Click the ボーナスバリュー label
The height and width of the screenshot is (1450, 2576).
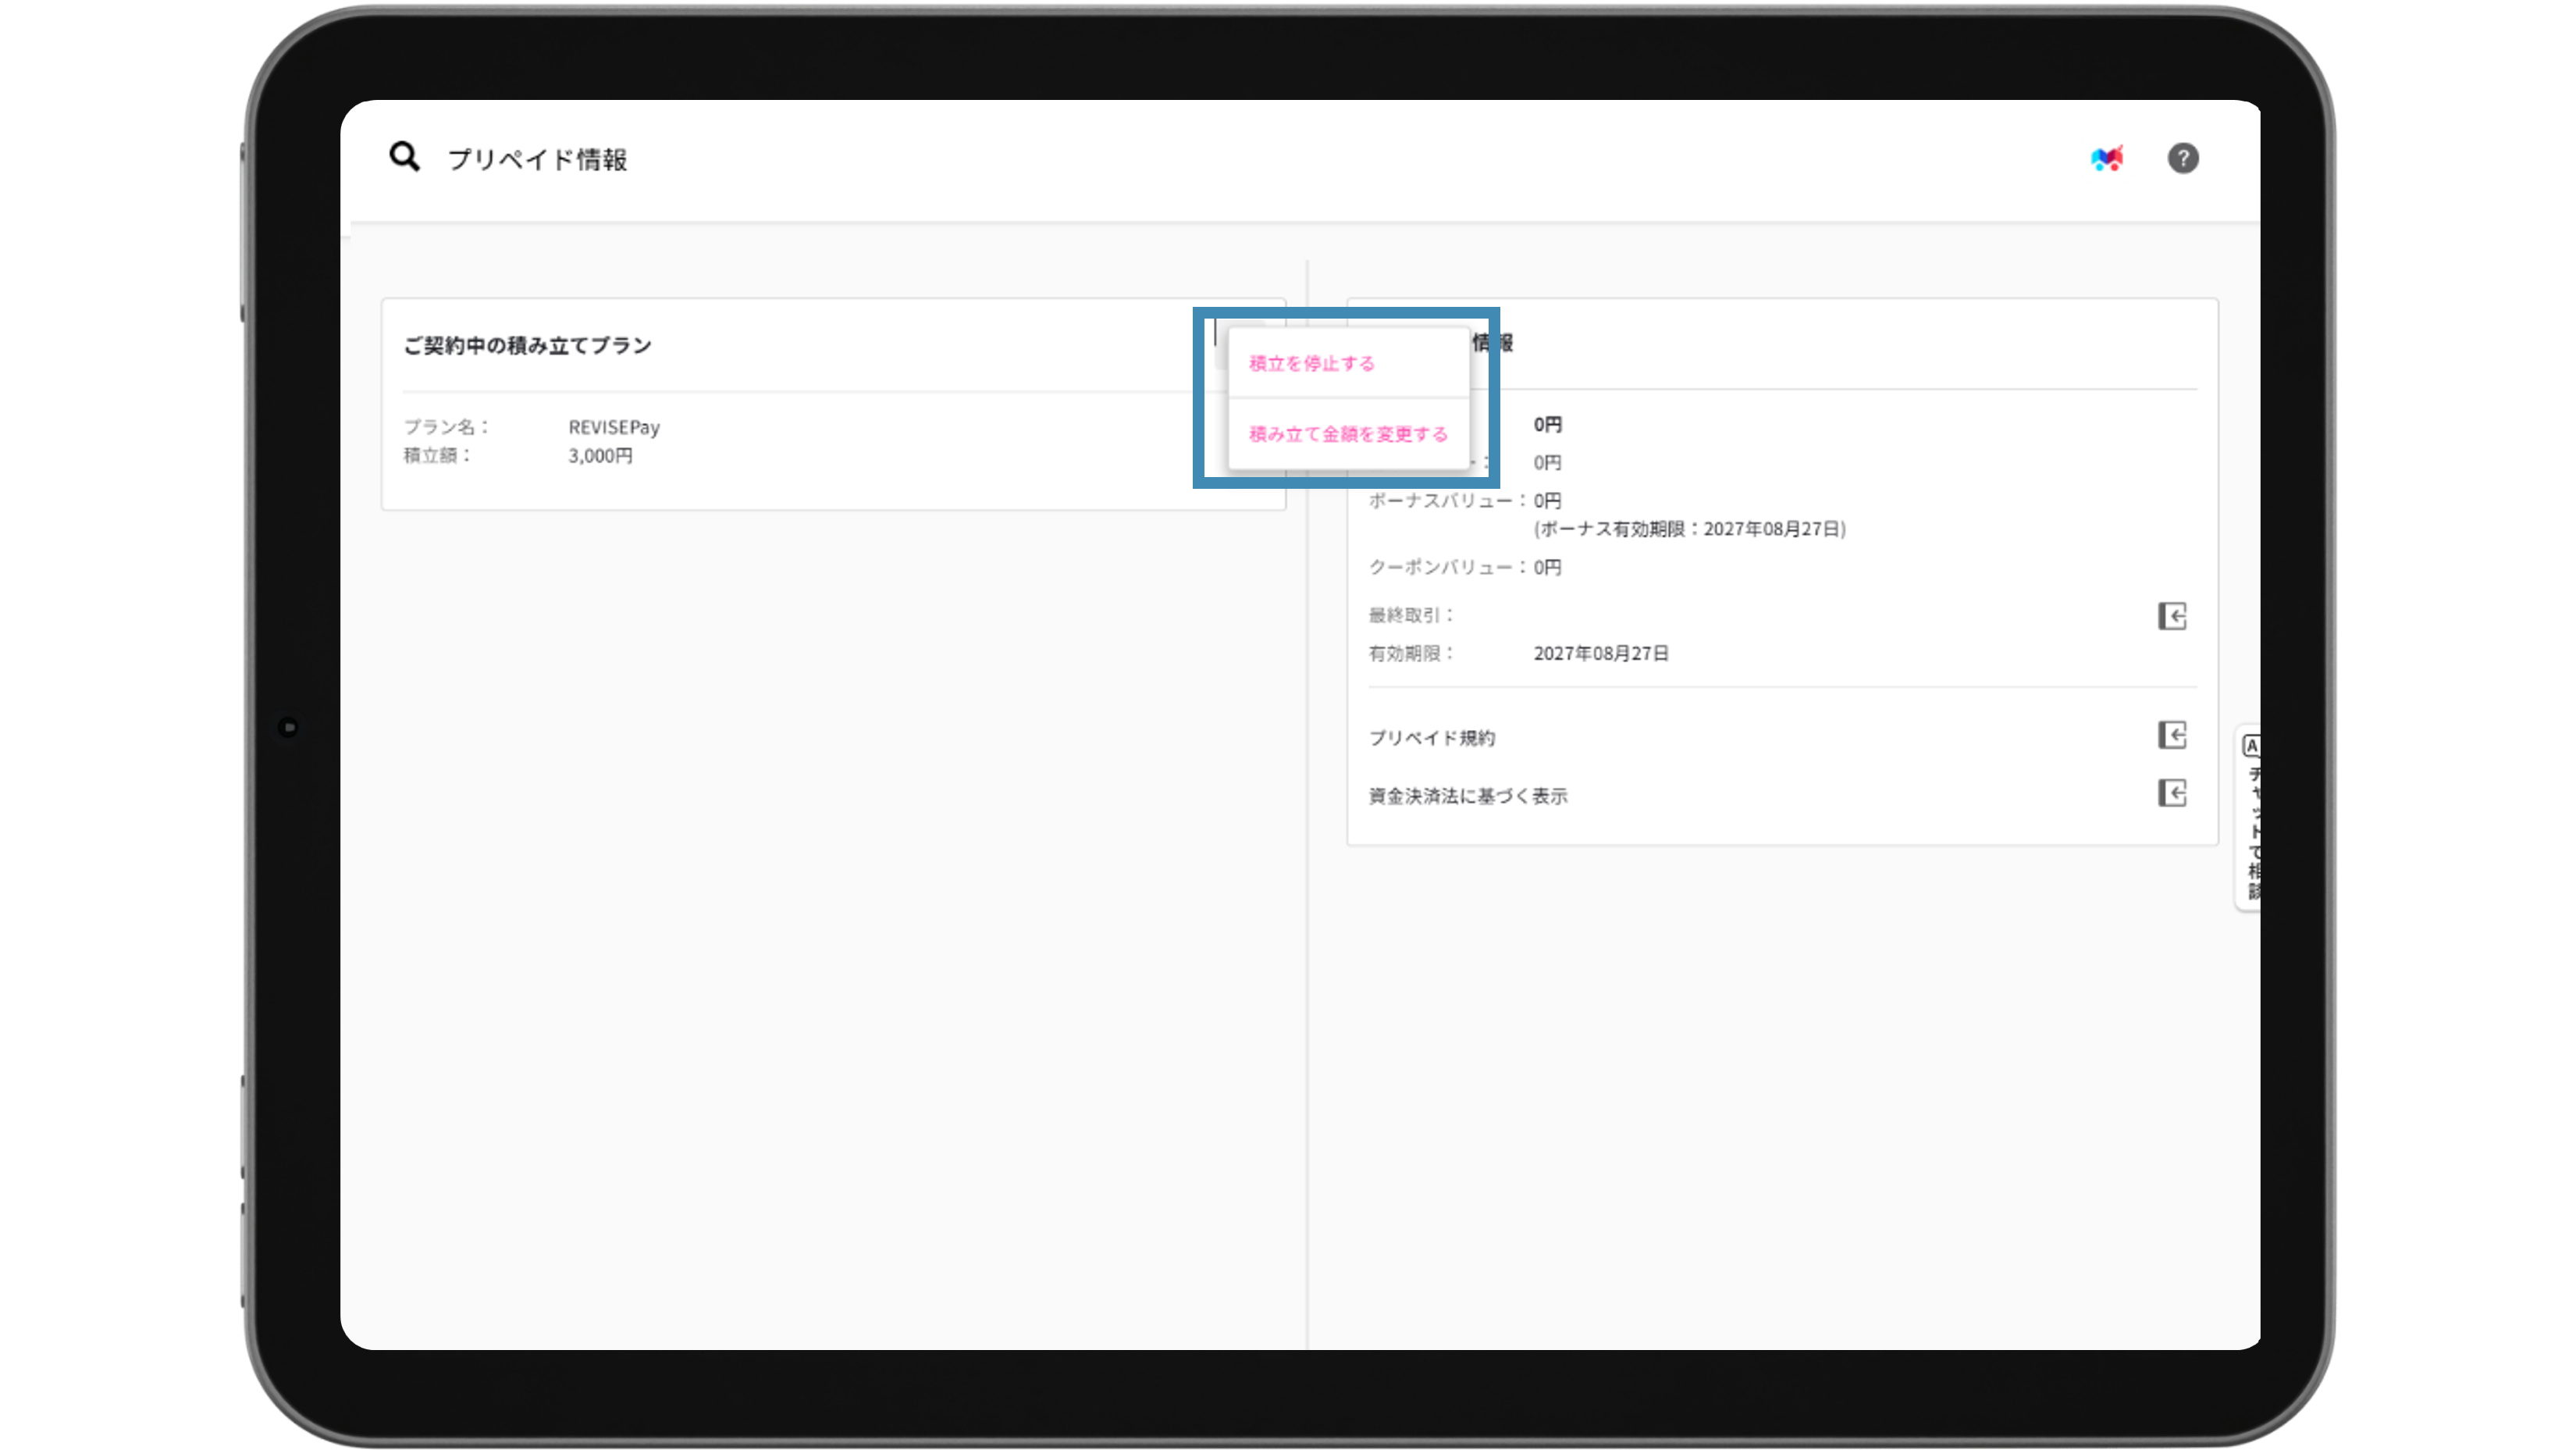(x=1440, y=501)
